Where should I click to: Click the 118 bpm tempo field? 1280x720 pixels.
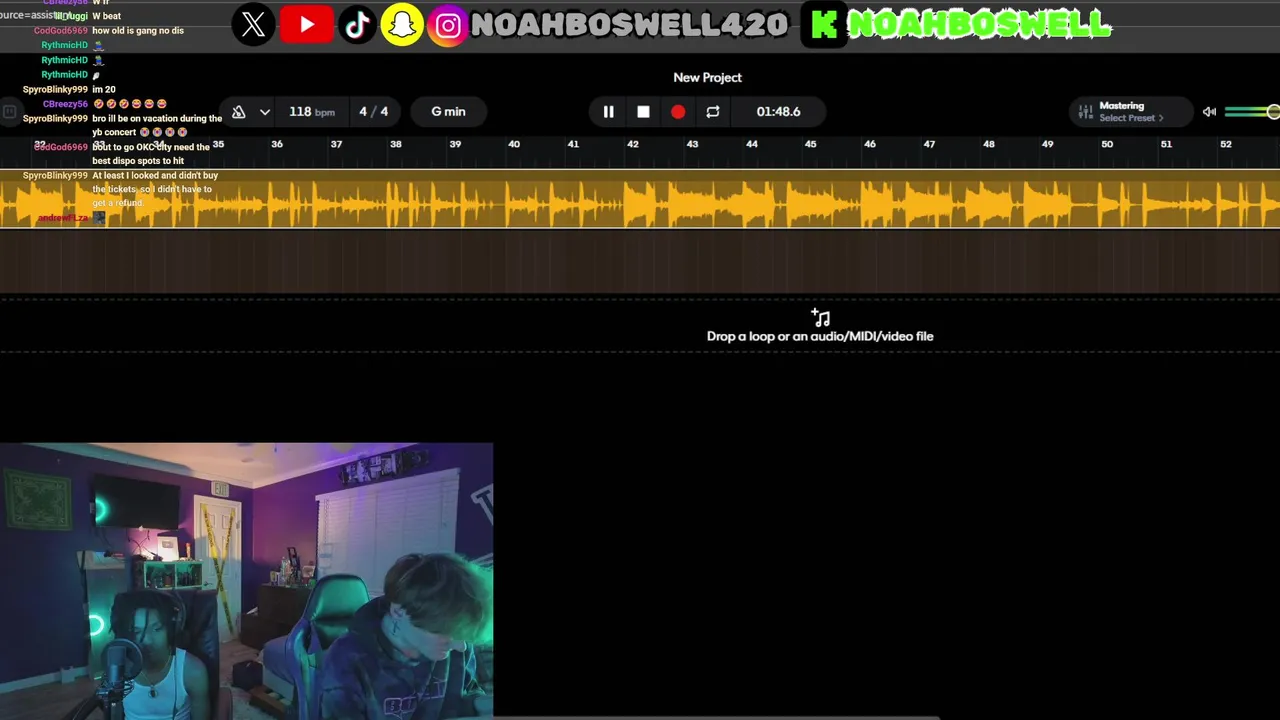click(311, 112)
